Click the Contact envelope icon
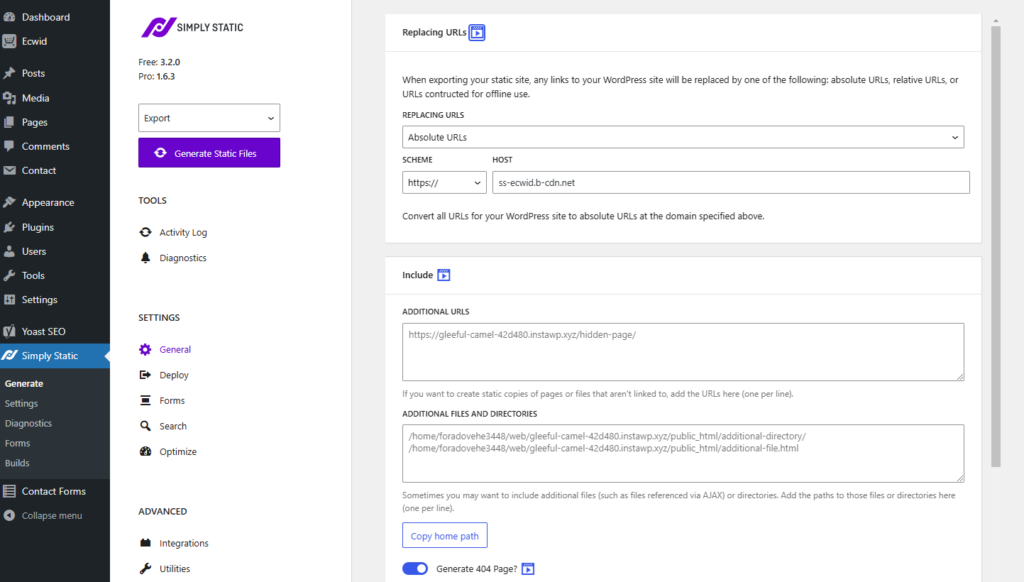Screen dimensions: 1024x582 click(x=9, y=170)
